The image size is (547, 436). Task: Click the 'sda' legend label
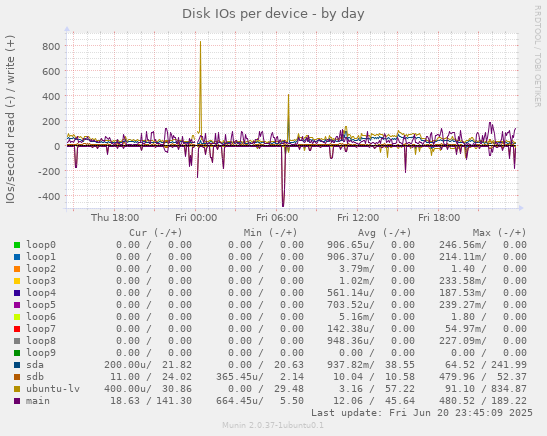click(x=35, y=365)
